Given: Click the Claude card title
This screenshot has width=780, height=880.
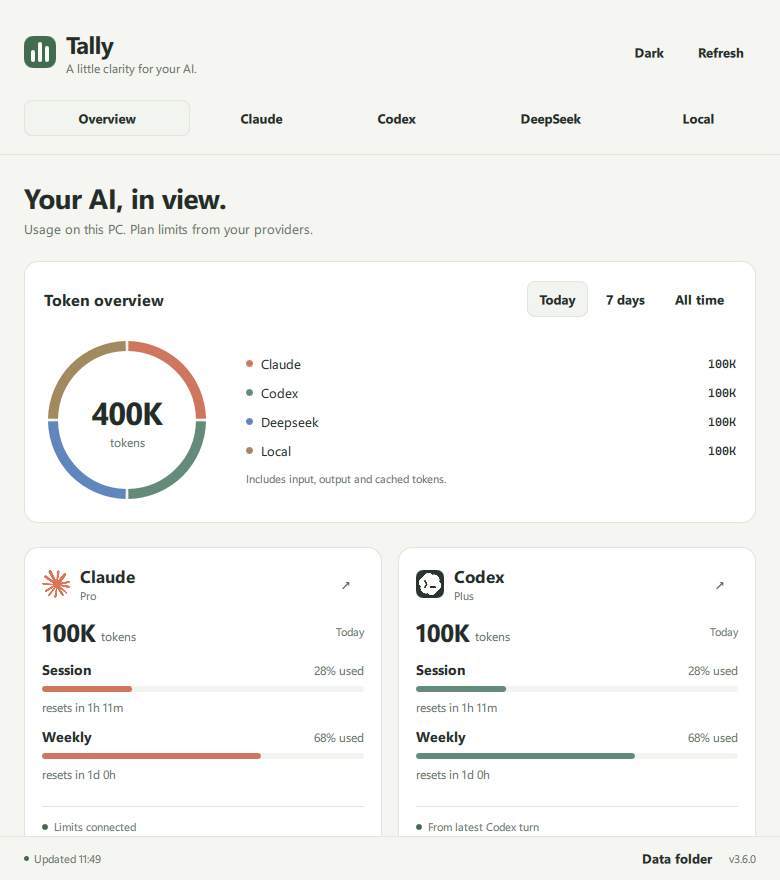Looking at the screenshot, I should (107, 577).
